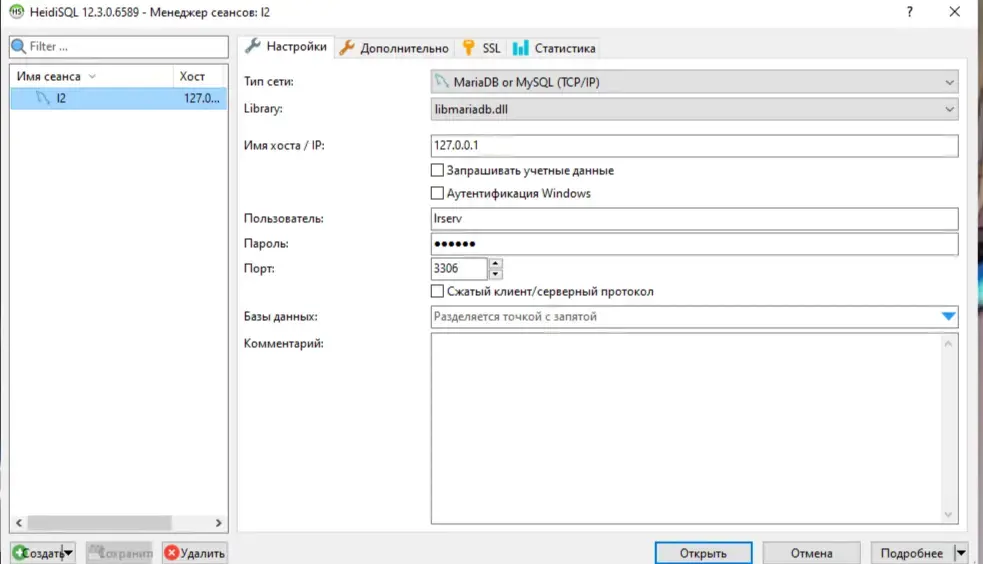Select the l2 session row
This screenshot has height=564, width=983.
(x=118, y=98)
